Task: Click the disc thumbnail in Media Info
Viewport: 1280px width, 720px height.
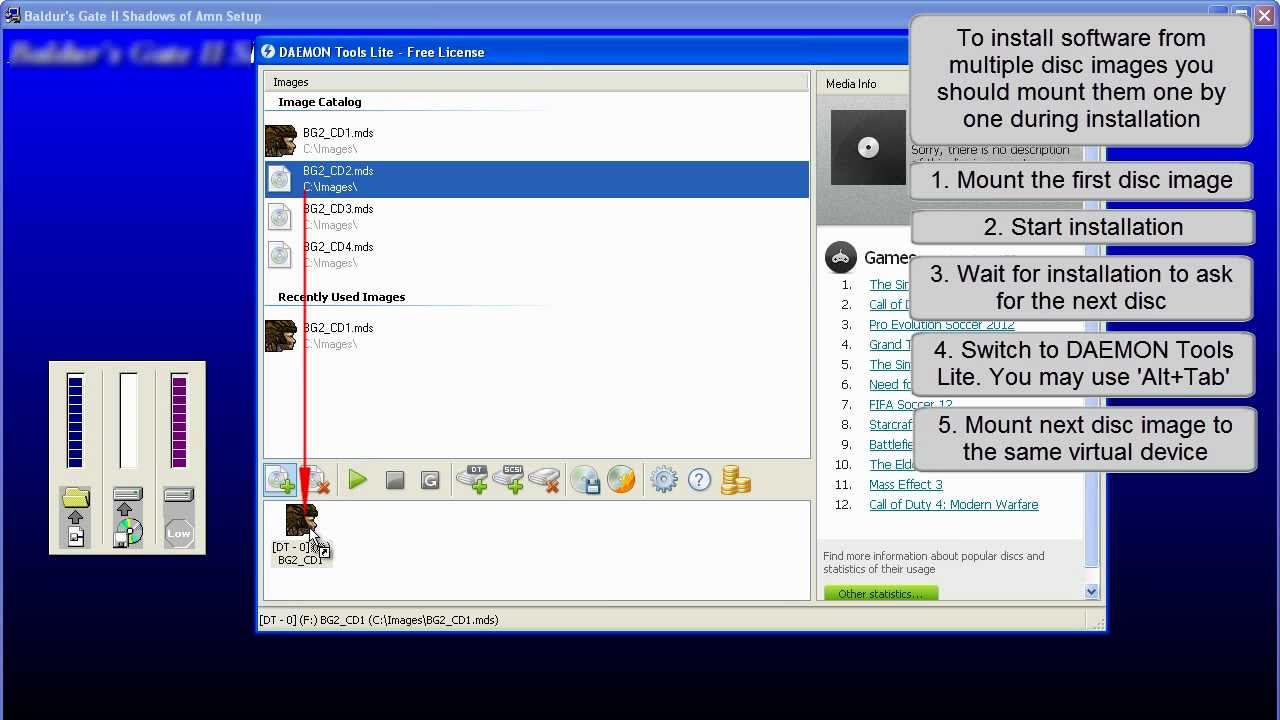Action: pyautogui.click(x=868, y=148)
